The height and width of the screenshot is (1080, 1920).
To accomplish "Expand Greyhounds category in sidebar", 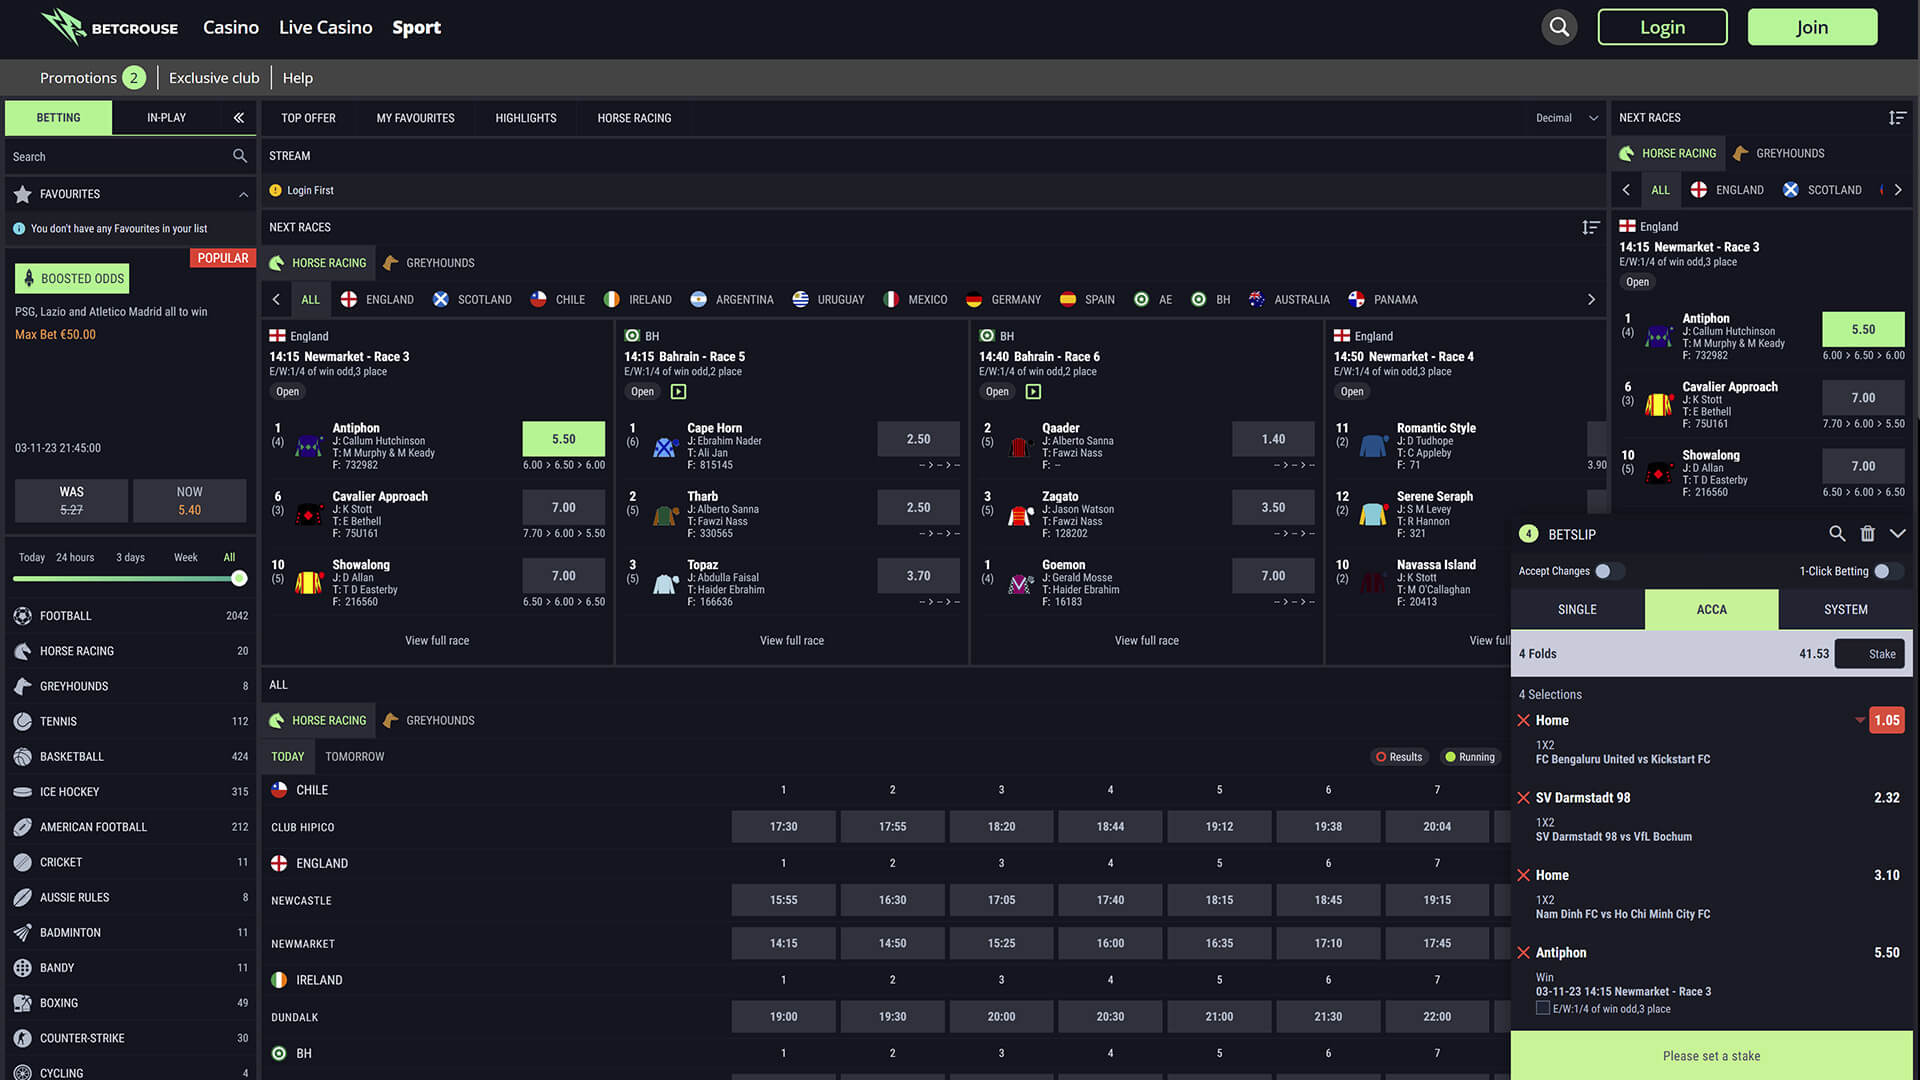I will point(130,686).
